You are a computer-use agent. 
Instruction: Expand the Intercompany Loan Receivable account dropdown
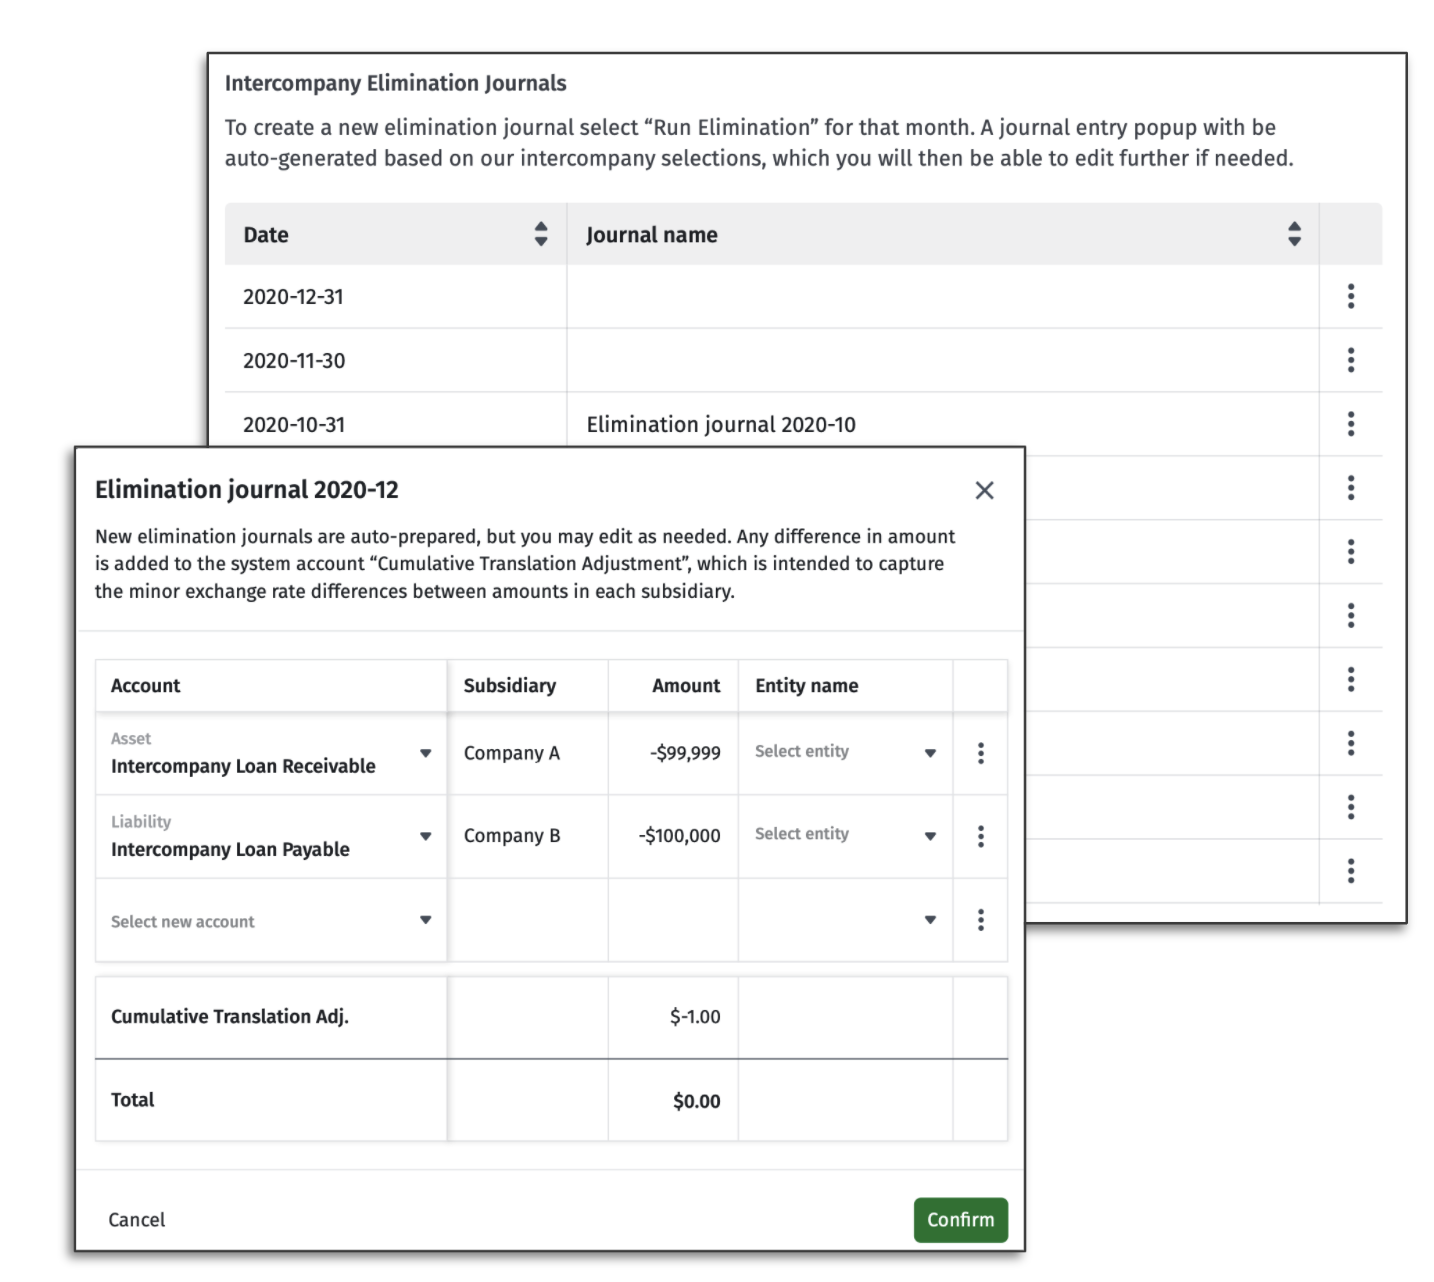pos(427,752)
